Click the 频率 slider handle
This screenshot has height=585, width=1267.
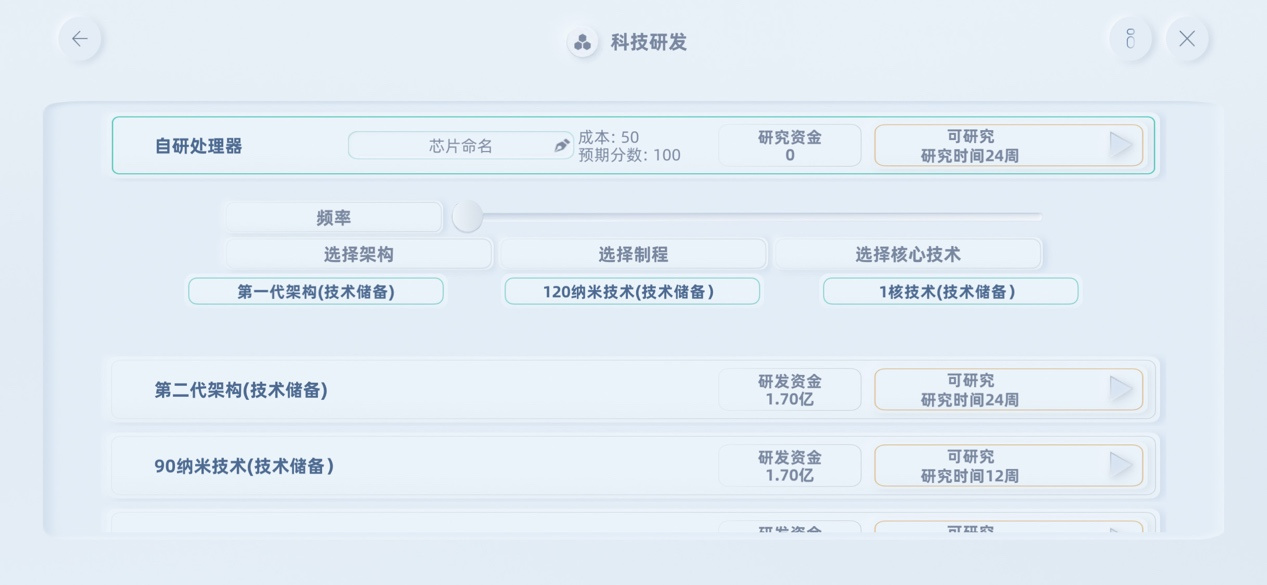467,216
